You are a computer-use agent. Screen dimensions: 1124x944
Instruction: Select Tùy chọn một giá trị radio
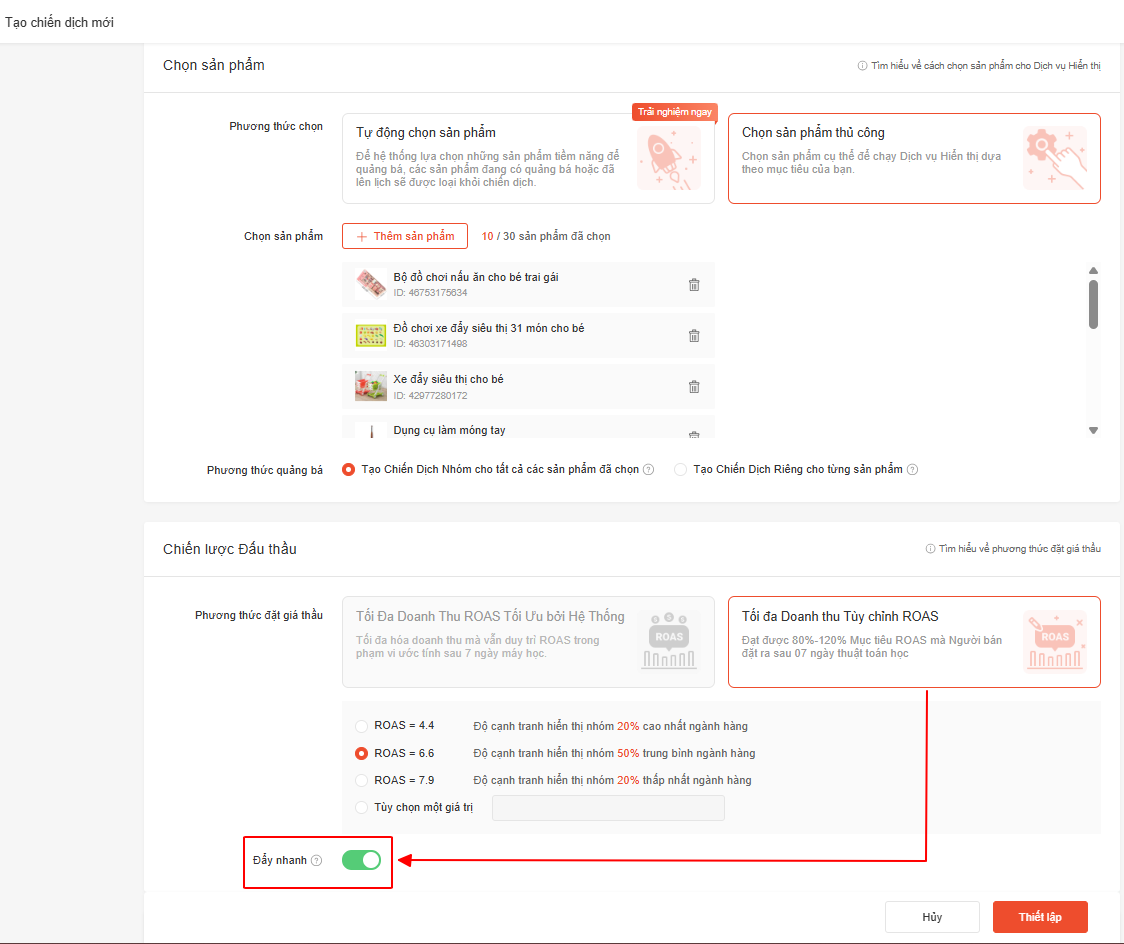361,808
